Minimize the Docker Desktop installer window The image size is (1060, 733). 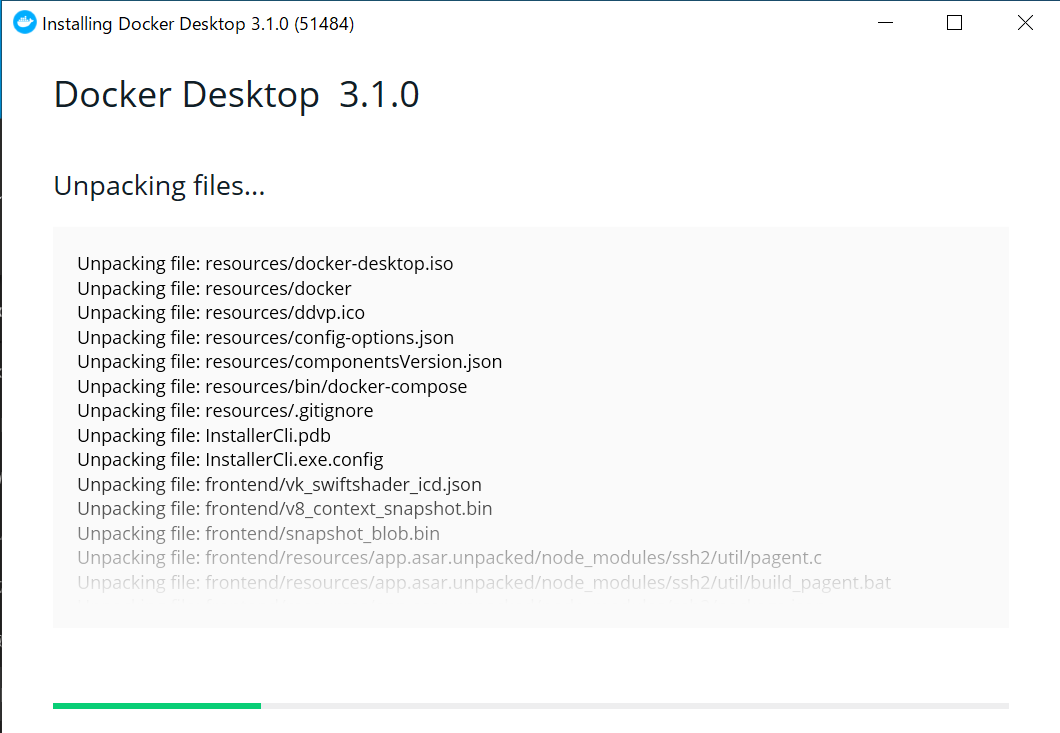click(884, 22)
